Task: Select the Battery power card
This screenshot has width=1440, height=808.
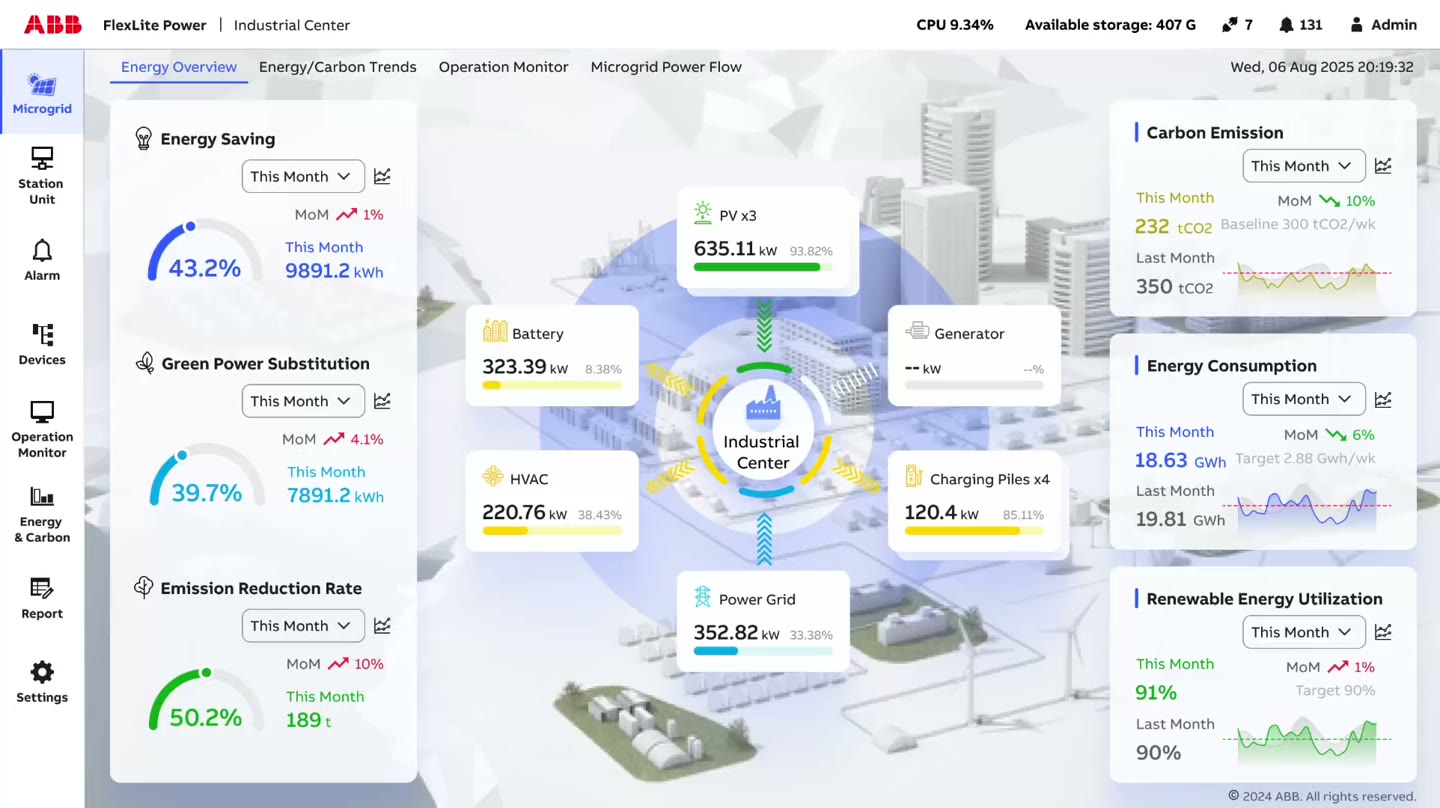Action: tap(552, 355)
